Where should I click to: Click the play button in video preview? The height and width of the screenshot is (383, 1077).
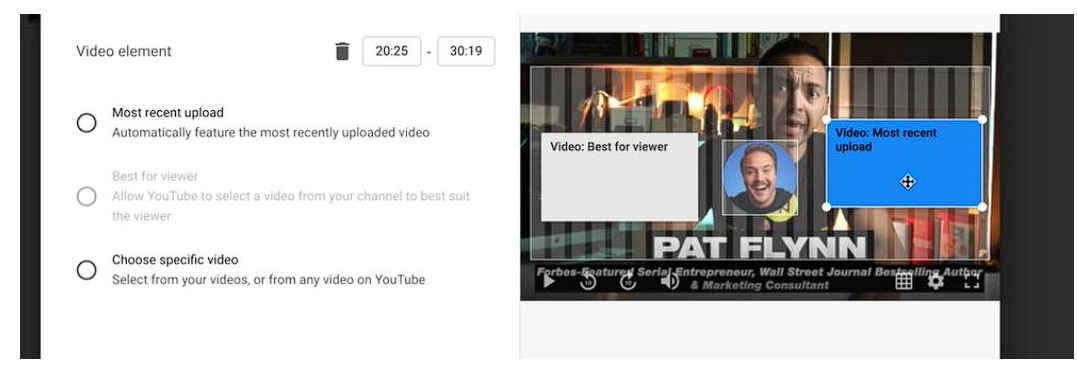click(x=549, y=281)
